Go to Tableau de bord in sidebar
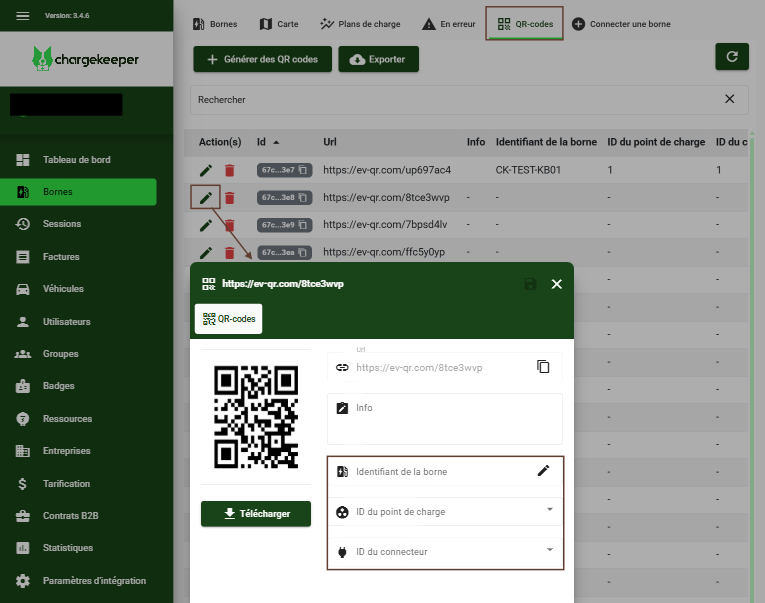 [x=78, y=160]
